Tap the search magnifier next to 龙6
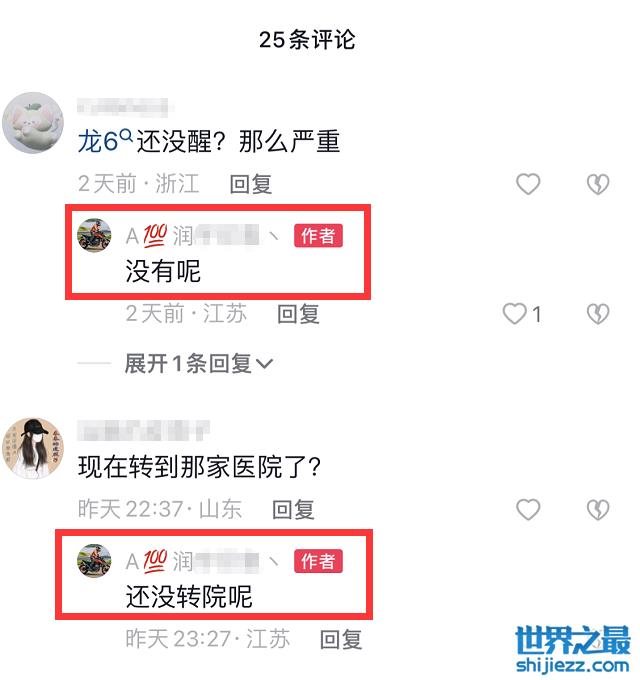The height and width of the screenshot is (680, 640). tap(126, 136)
